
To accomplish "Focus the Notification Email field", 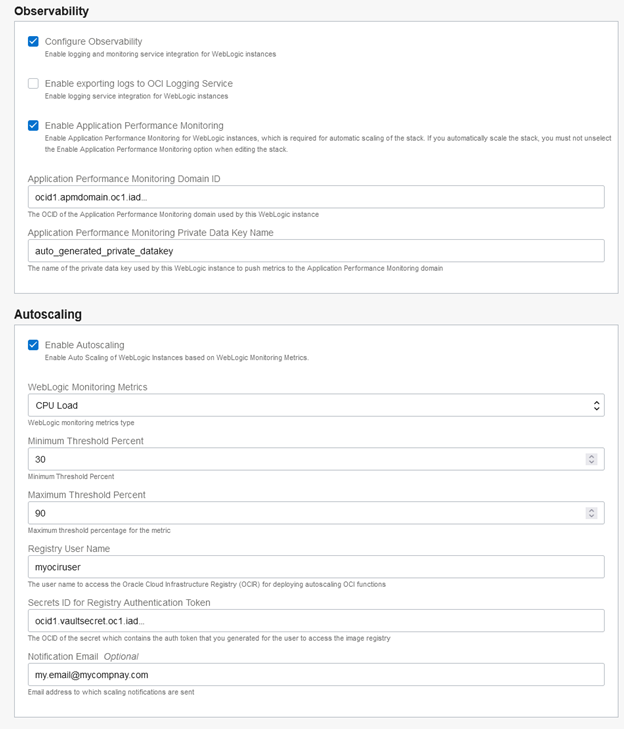I will (316, 675).
